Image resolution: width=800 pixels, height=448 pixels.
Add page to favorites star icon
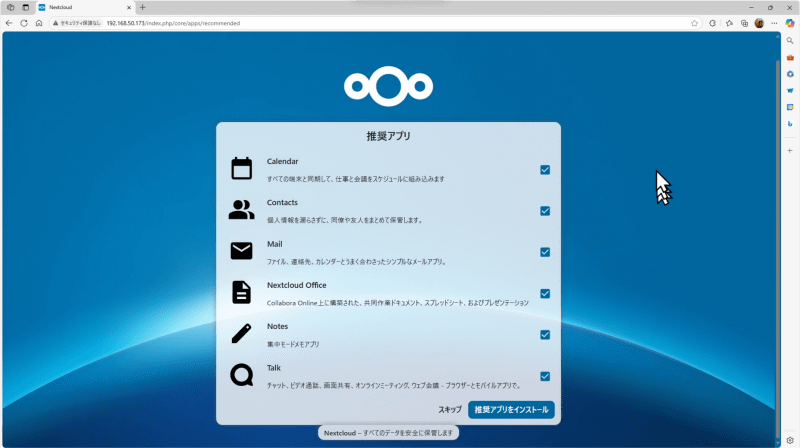click(694, 23)
